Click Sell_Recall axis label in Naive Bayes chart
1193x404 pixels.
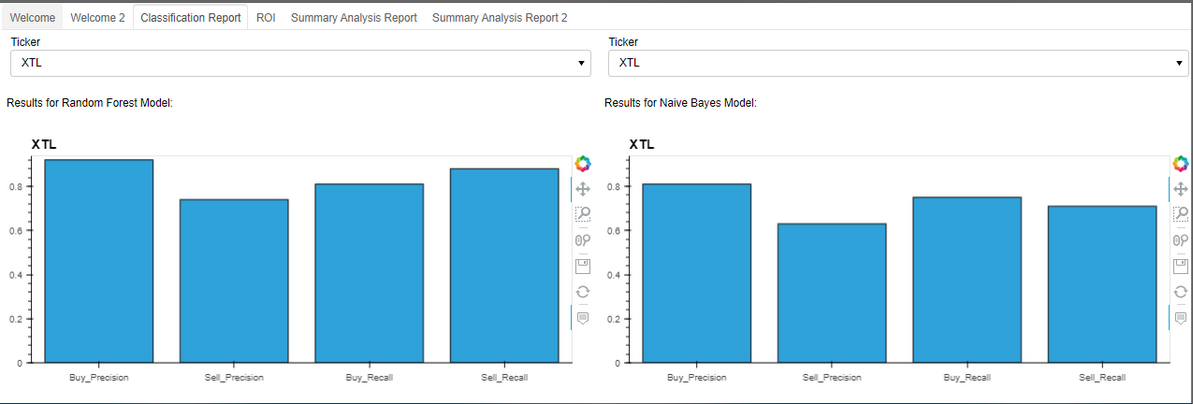(x=1102, y=377)
